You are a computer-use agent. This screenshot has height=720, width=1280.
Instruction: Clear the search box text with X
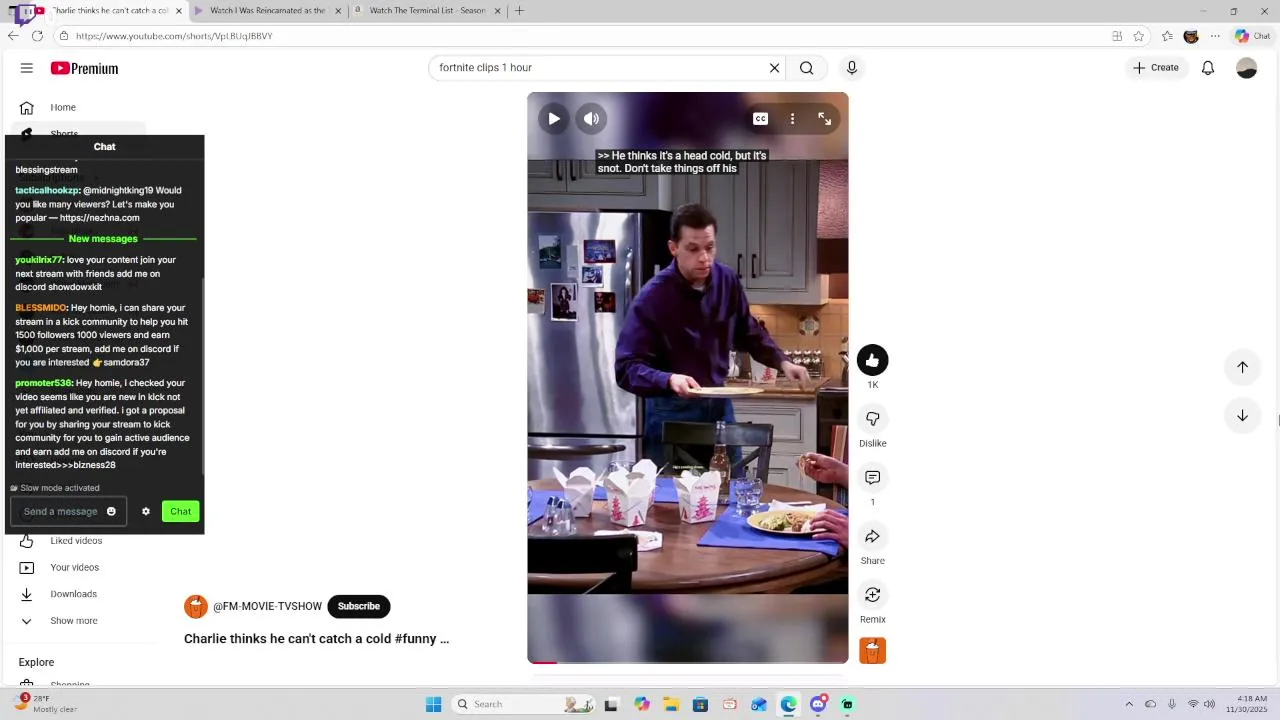[774, 68]
